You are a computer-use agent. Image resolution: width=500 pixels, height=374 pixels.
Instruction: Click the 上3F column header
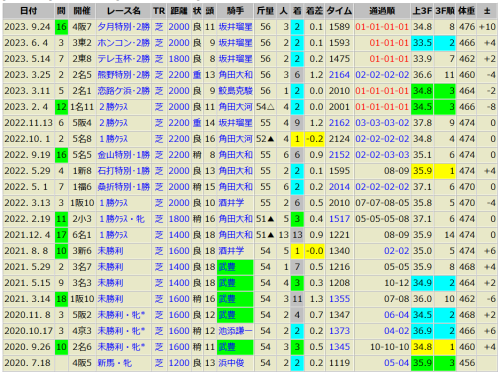[422, 11]
